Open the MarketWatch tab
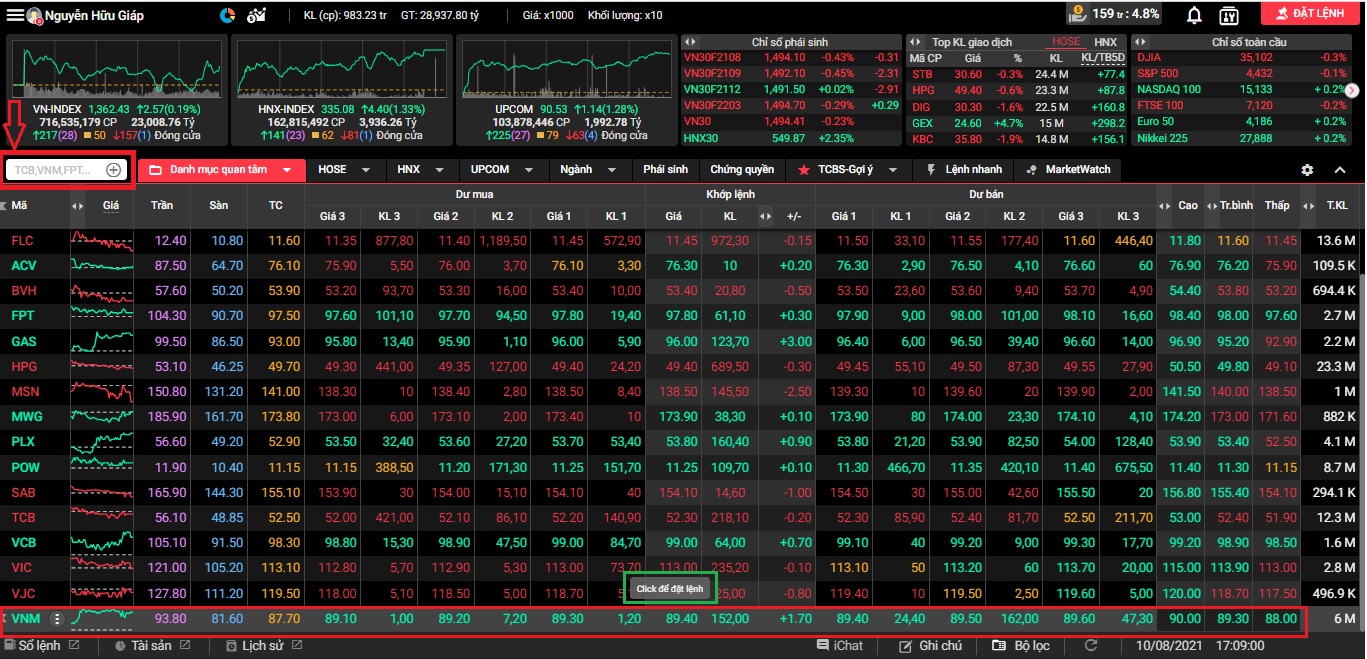 1068,170
